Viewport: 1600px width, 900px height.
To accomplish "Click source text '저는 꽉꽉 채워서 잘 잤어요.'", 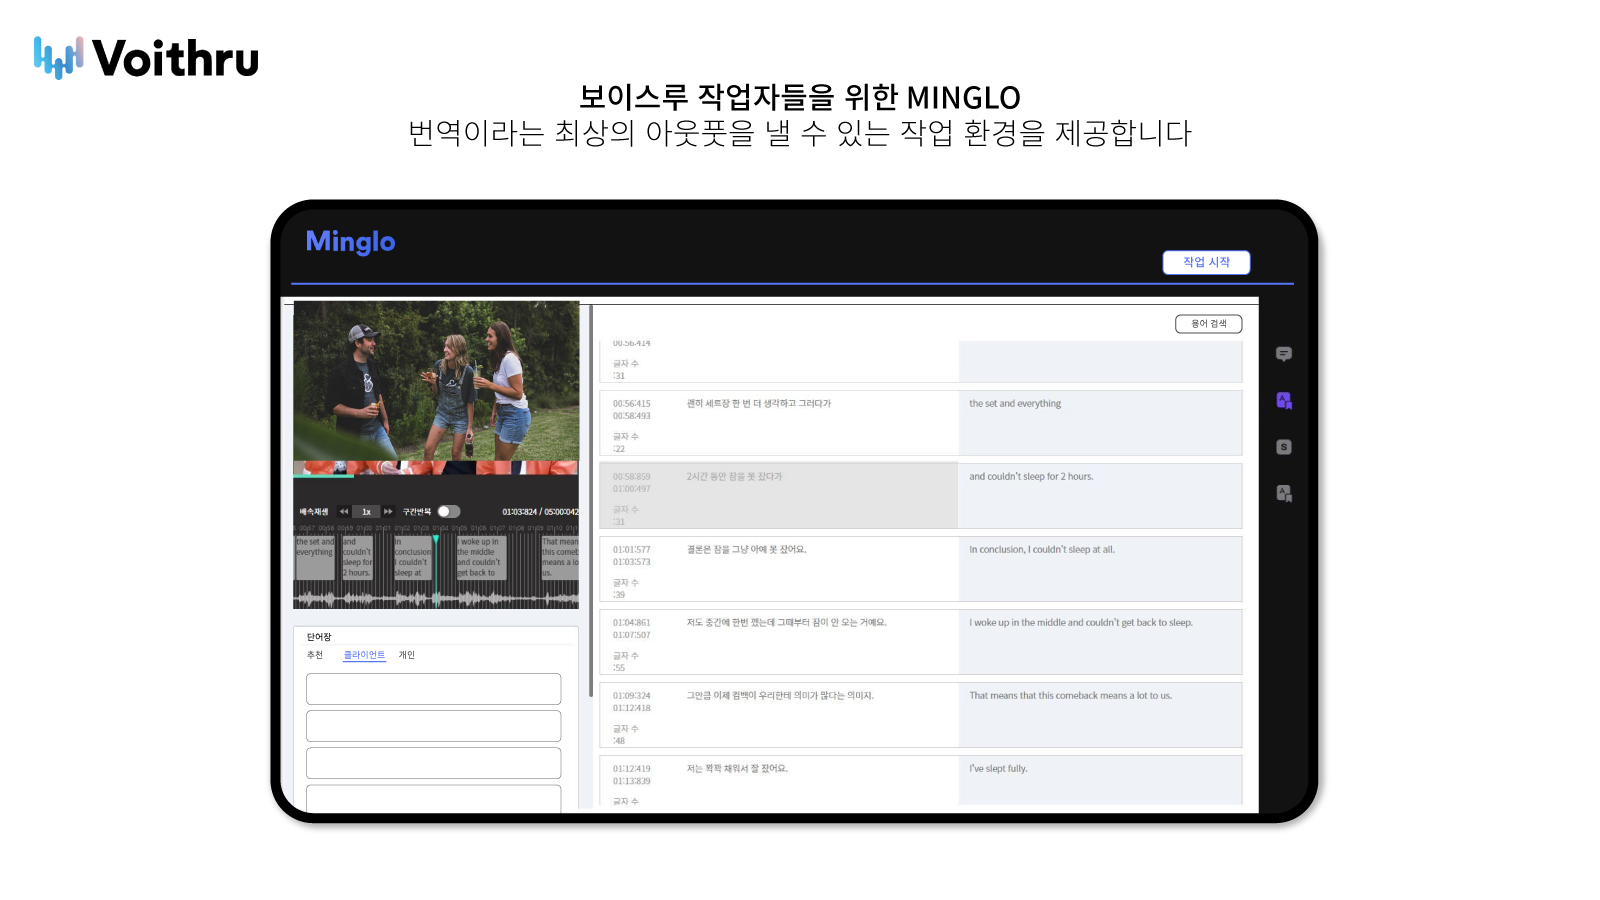I will pos(737,769).
